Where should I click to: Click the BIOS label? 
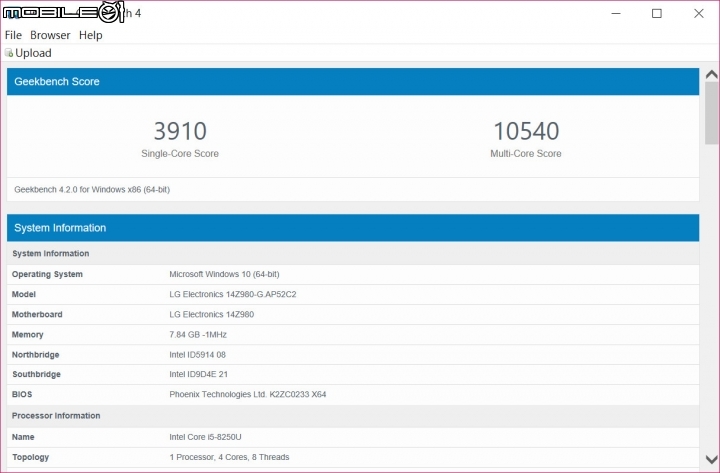[x=22, y=394]
